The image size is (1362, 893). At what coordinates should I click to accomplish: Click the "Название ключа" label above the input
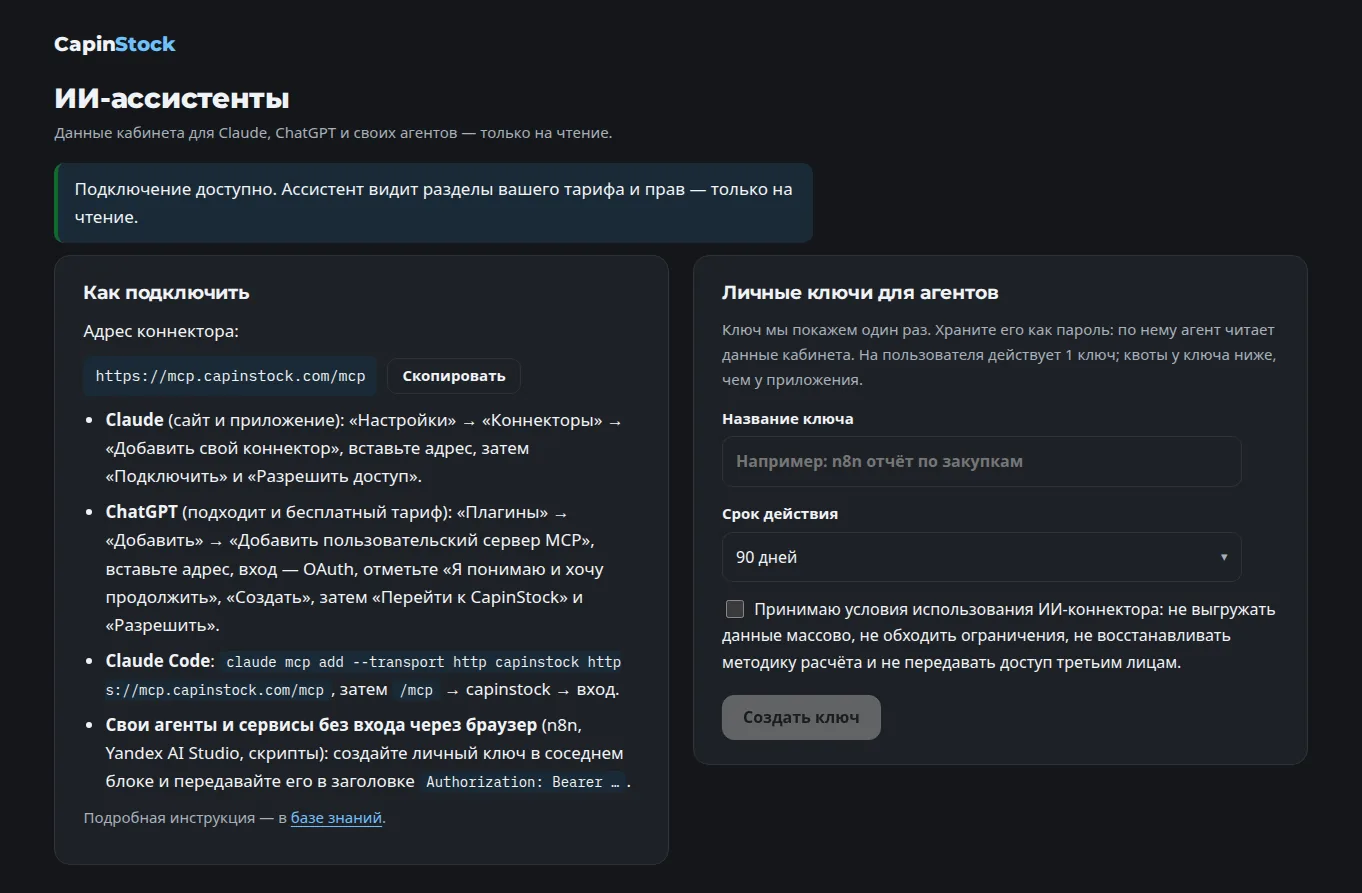788,419
